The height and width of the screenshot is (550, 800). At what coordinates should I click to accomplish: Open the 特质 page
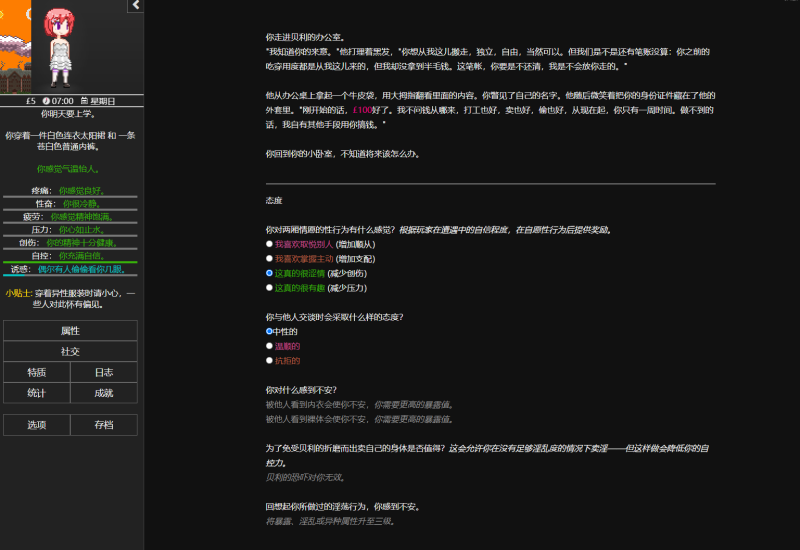click(x=37, y=372)
